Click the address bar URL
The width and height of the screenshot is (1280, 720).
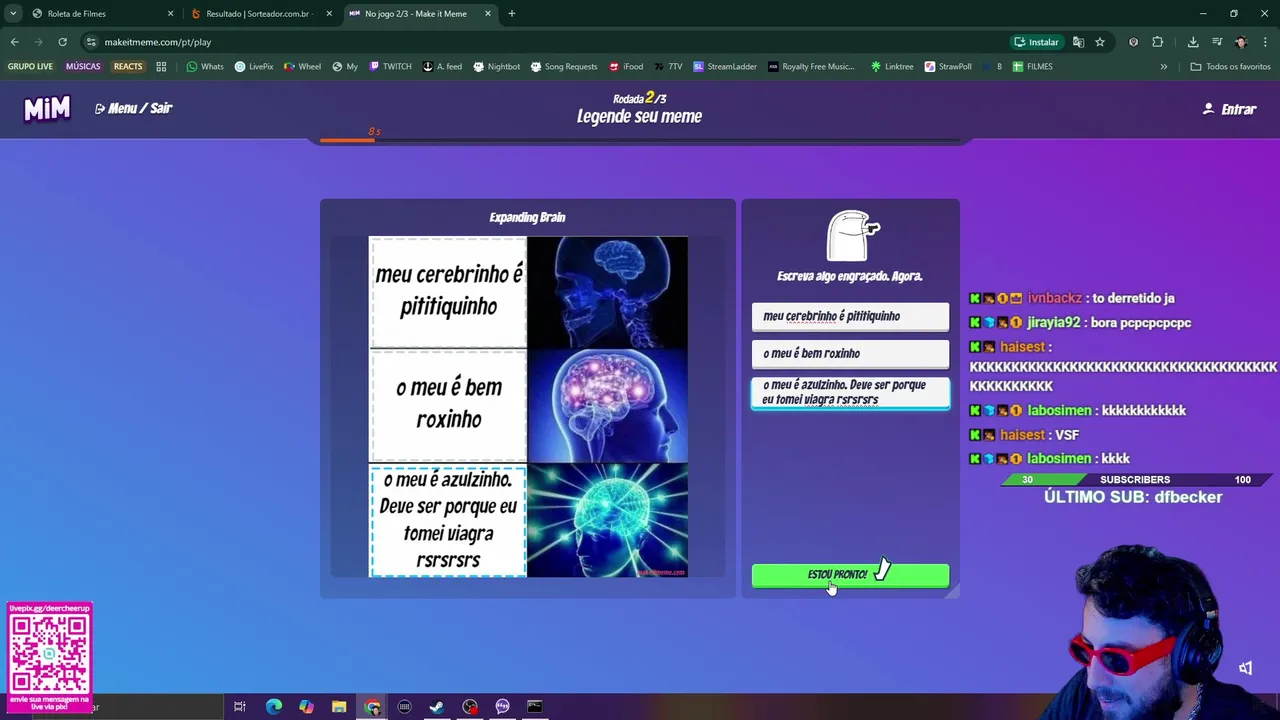tap(157, 42)
